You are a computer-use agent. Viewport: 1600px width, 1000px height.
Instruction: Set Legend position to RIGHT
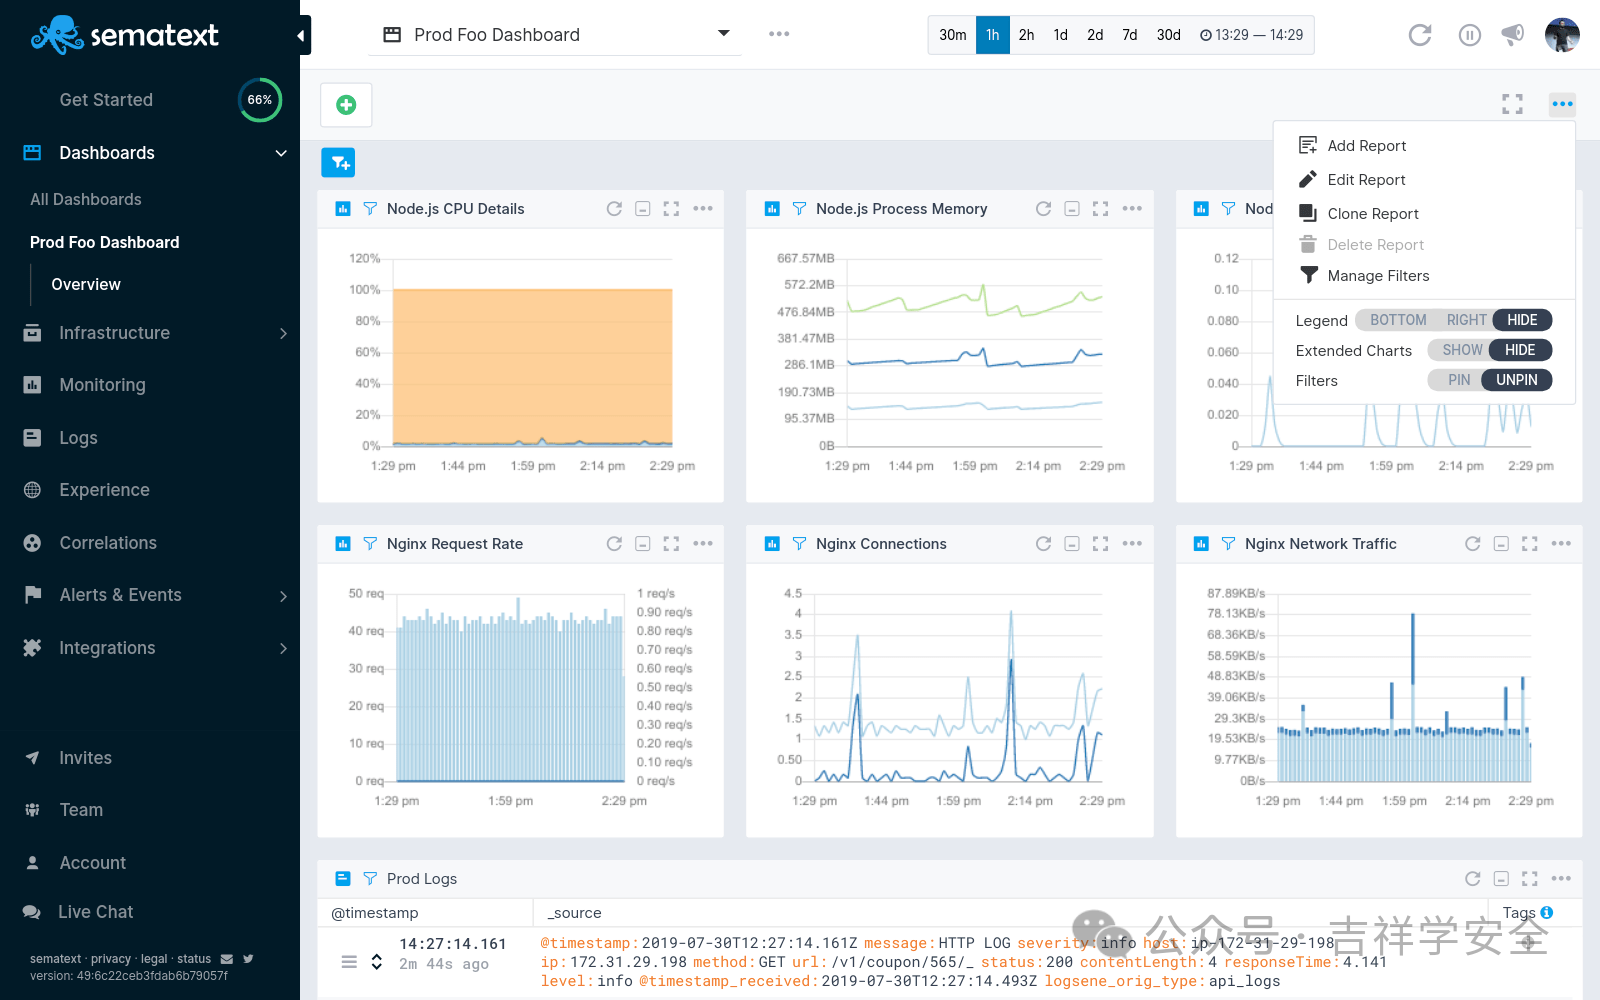coord(1466,320)
